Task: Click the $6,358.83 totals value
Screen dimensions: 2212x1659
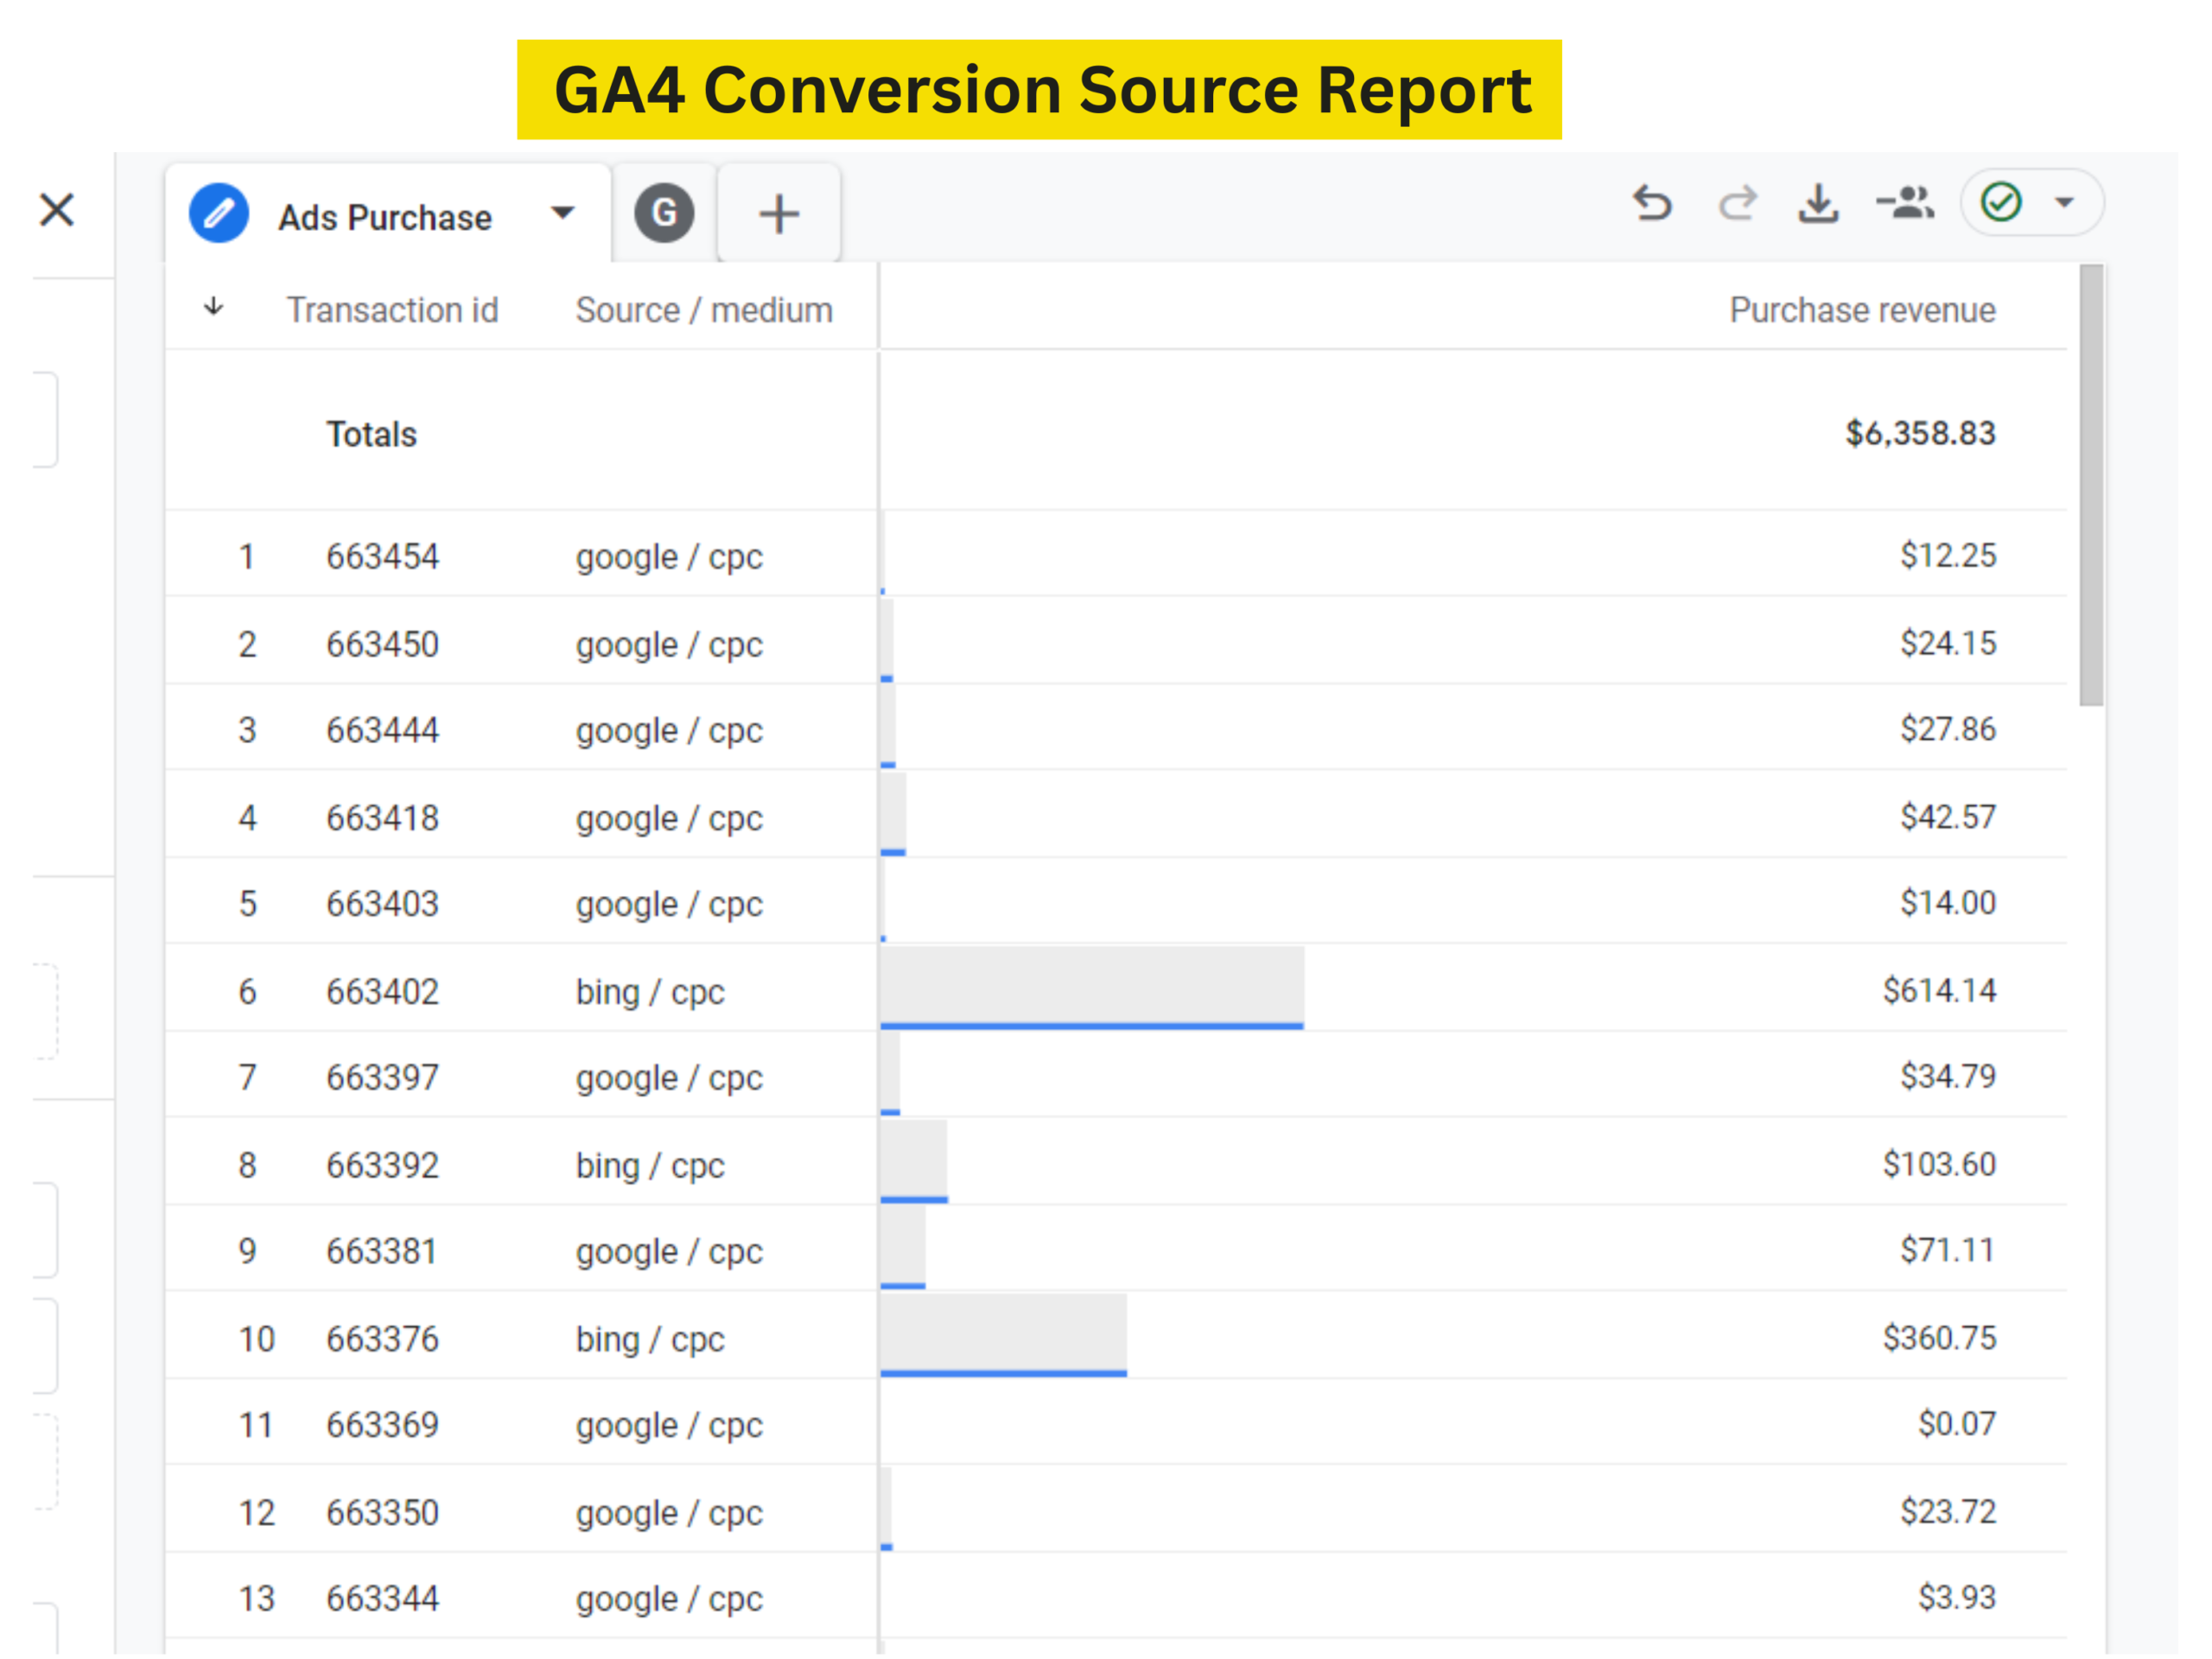Action: (1920, 434)
